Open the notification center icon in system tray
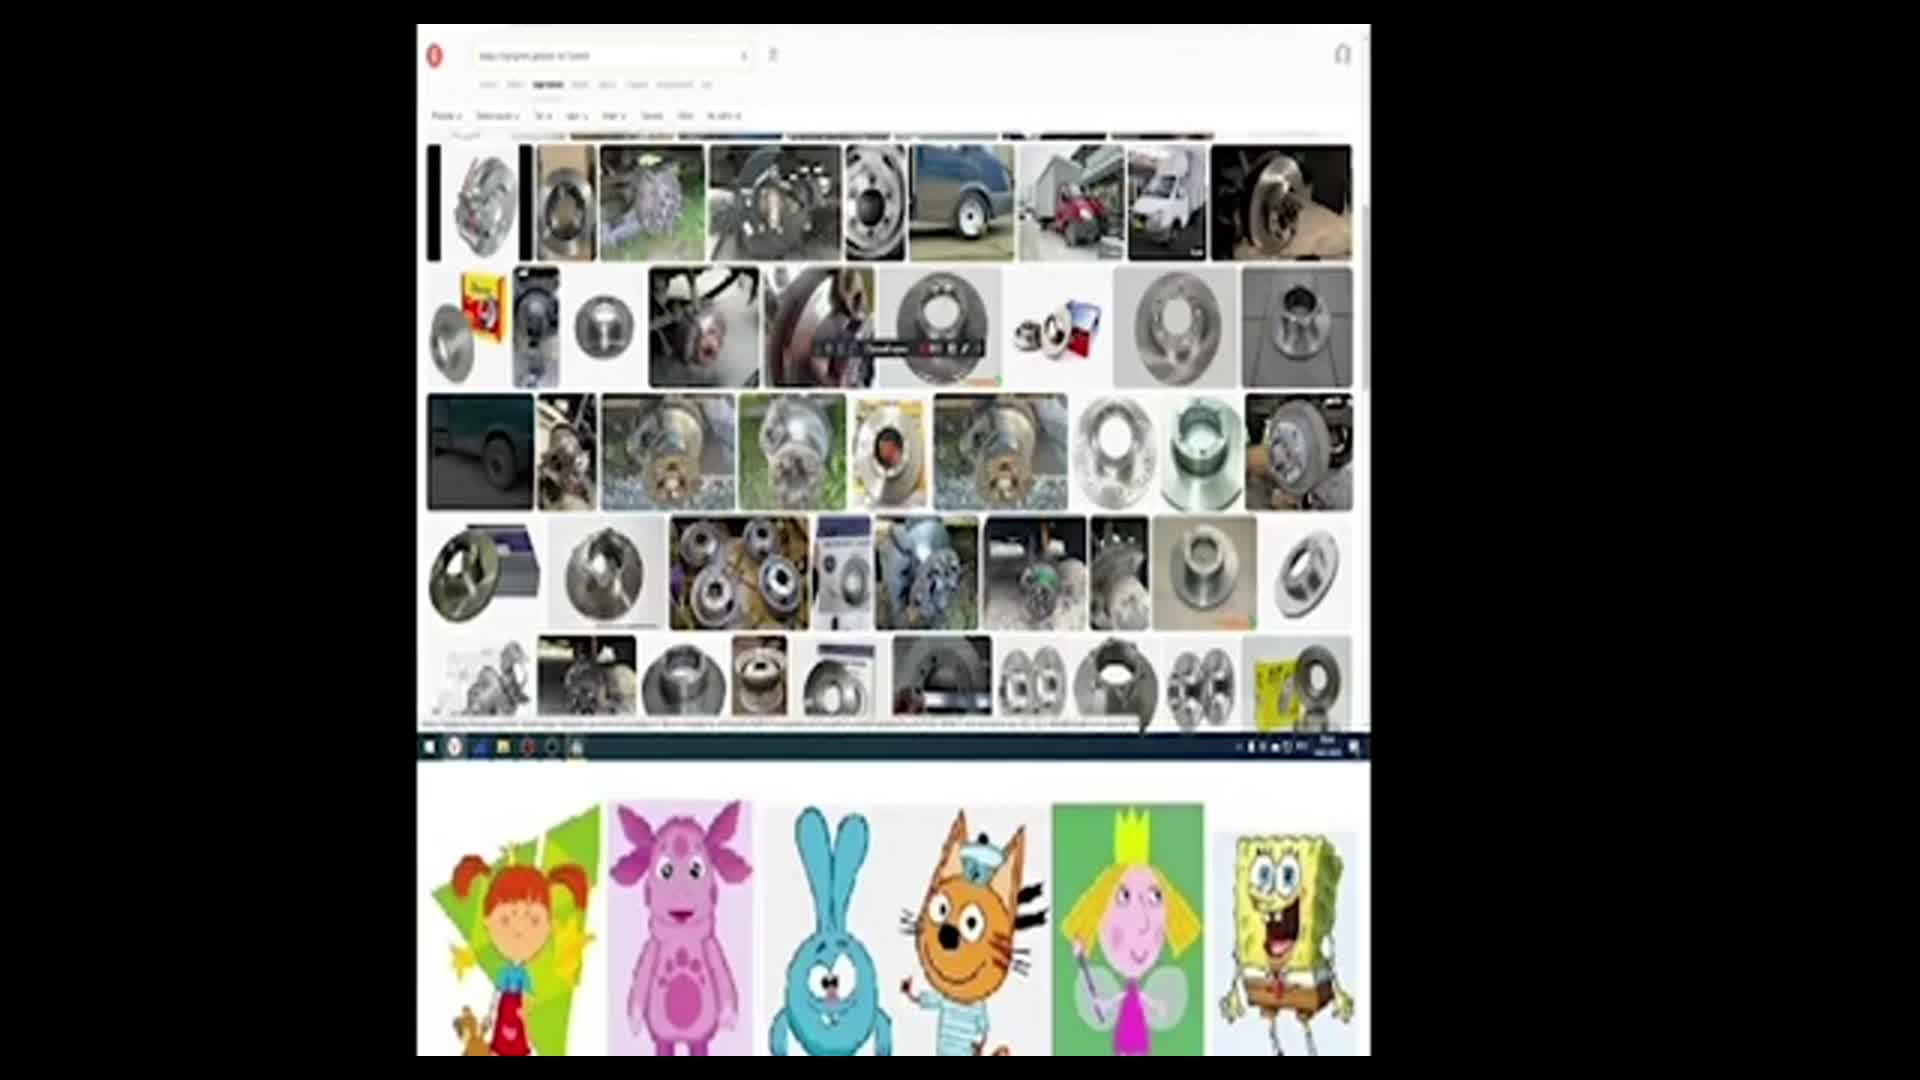This screenshot has width=1920, height=1080. [x=1354, y=747]
